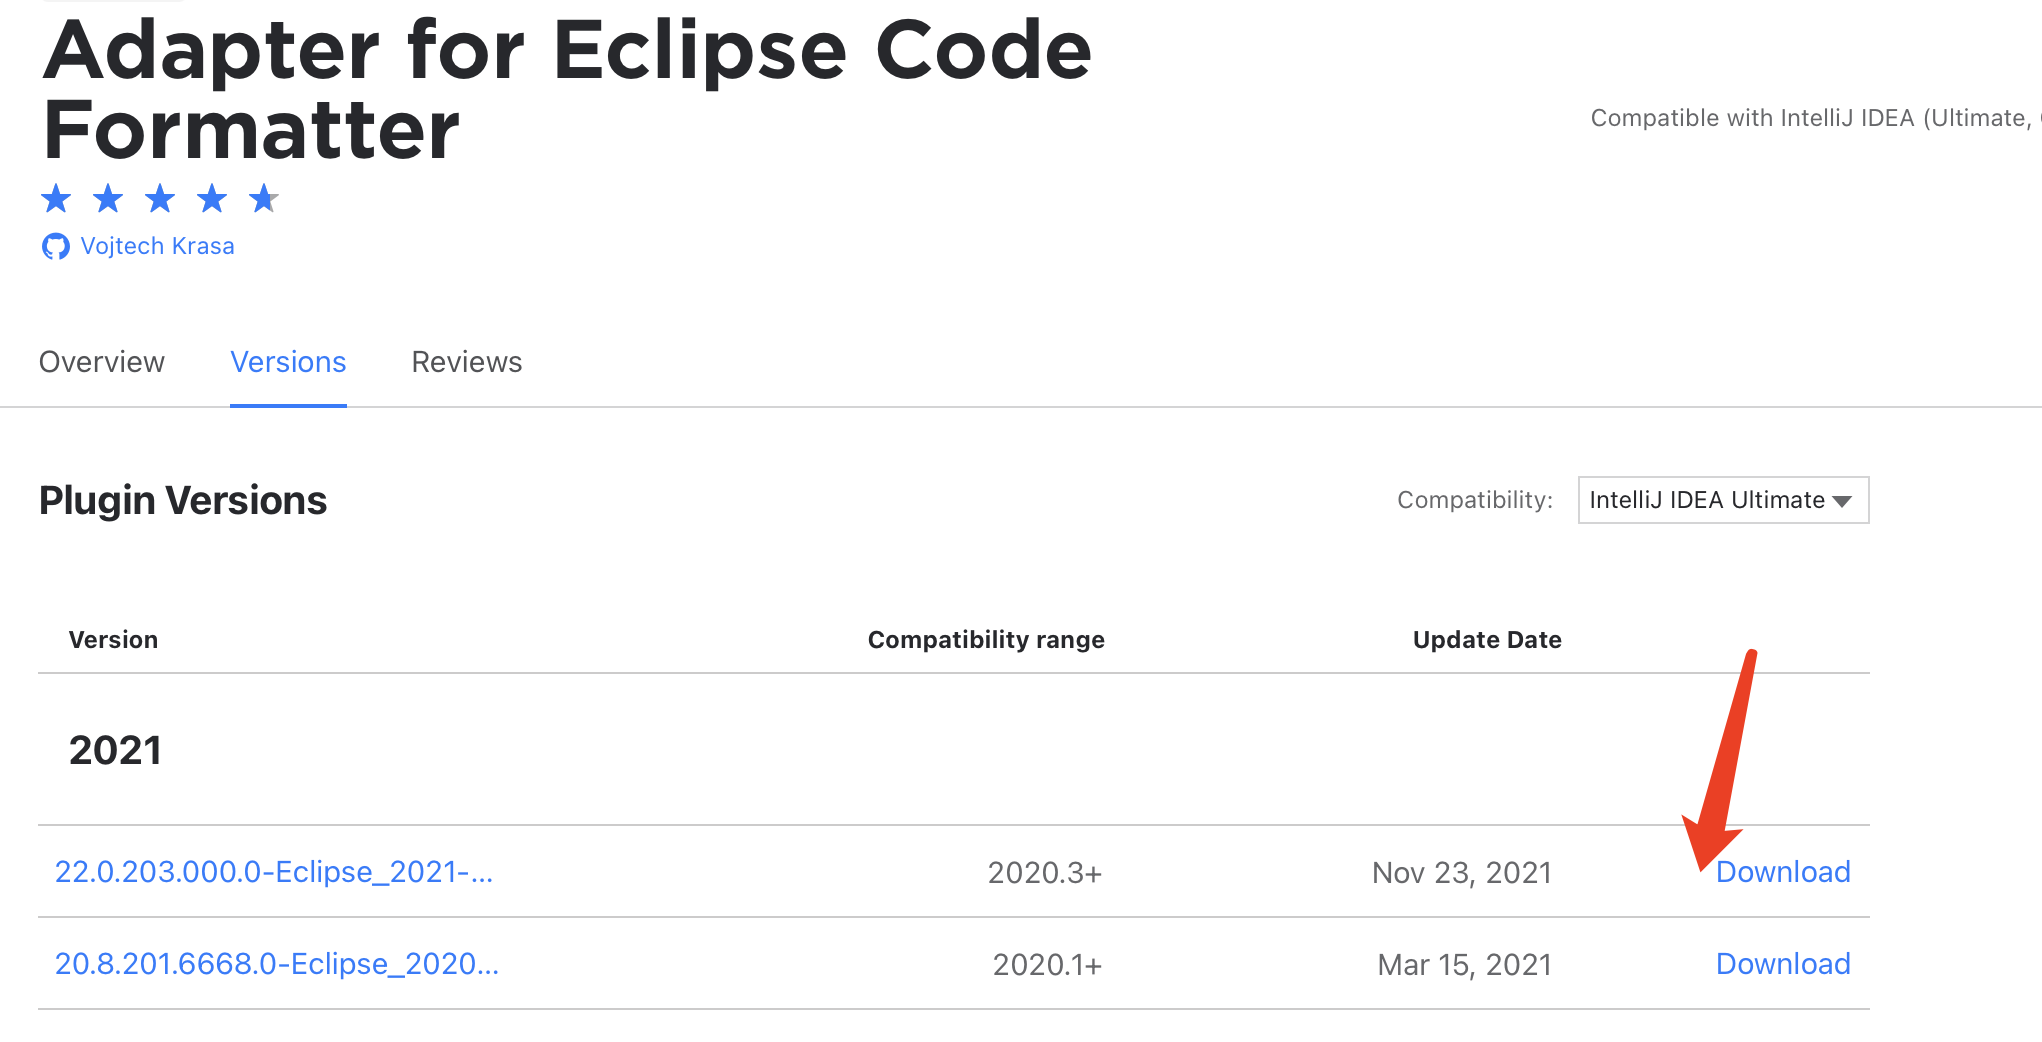Download the Mar 15, 2021 version
2042x1042 pixels.
[x=1784, y=964]
